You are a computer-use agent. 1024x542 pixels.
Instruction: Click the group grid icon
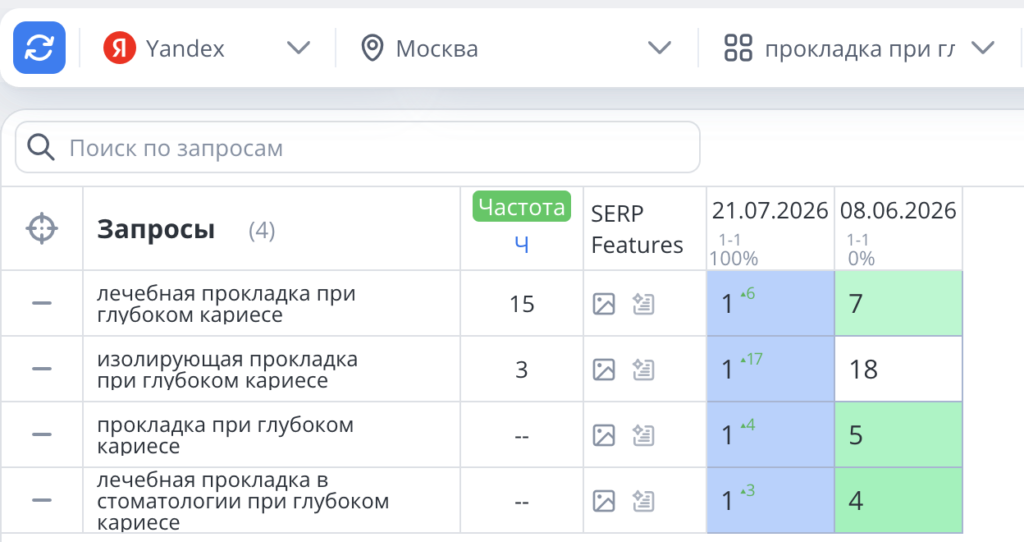(x=739, y=48)
